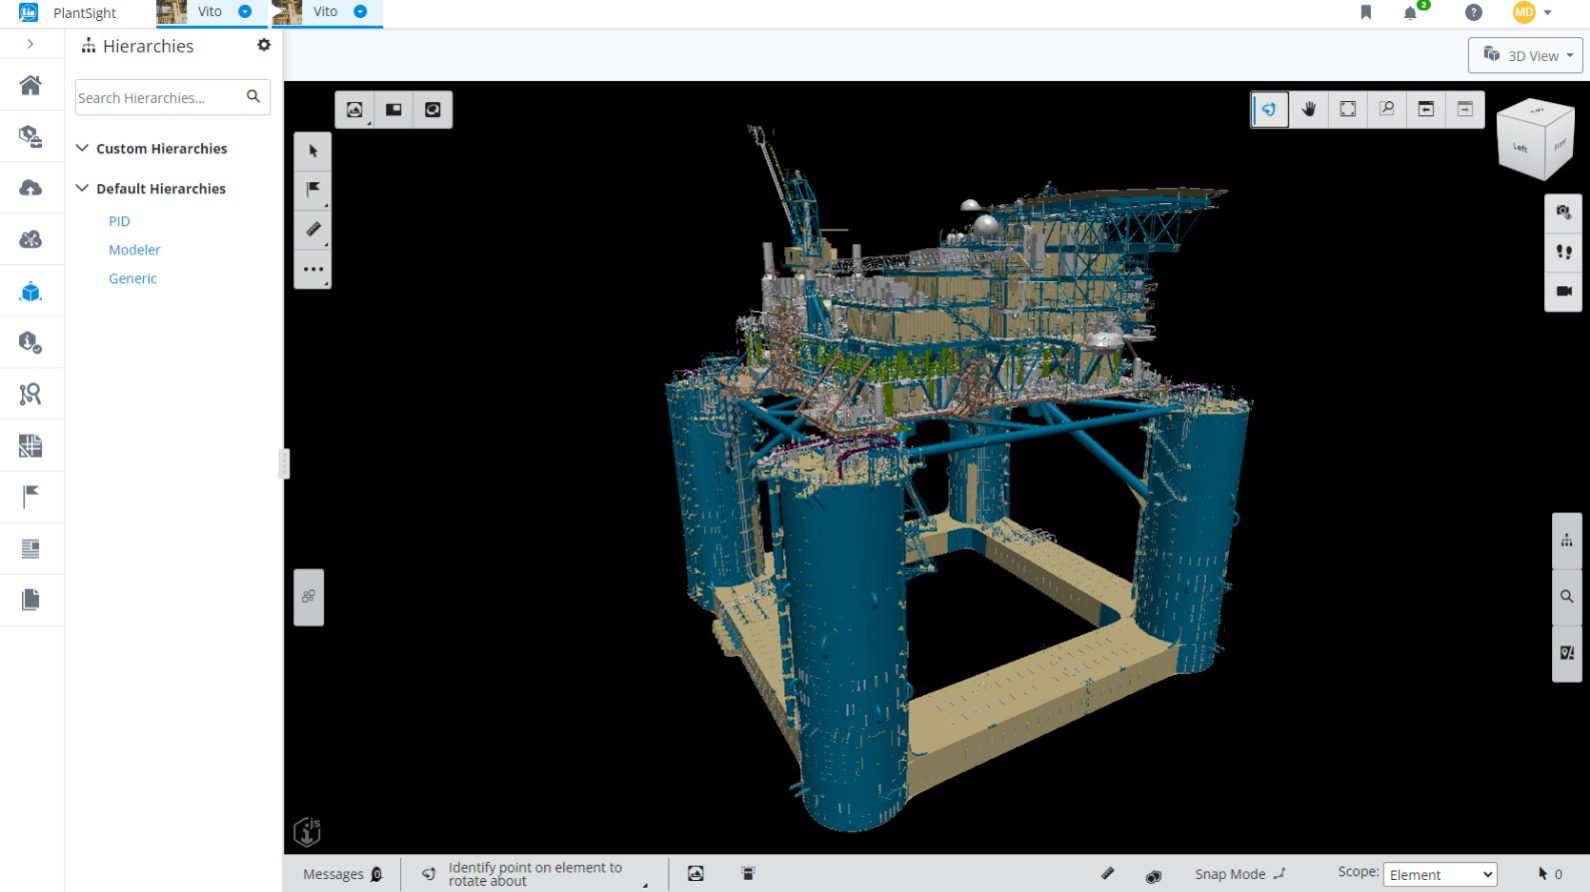The width and height of the screenshot is (1590, 892).
Task: Activate the Fit View tool
Action: [x=1347, y=109]
